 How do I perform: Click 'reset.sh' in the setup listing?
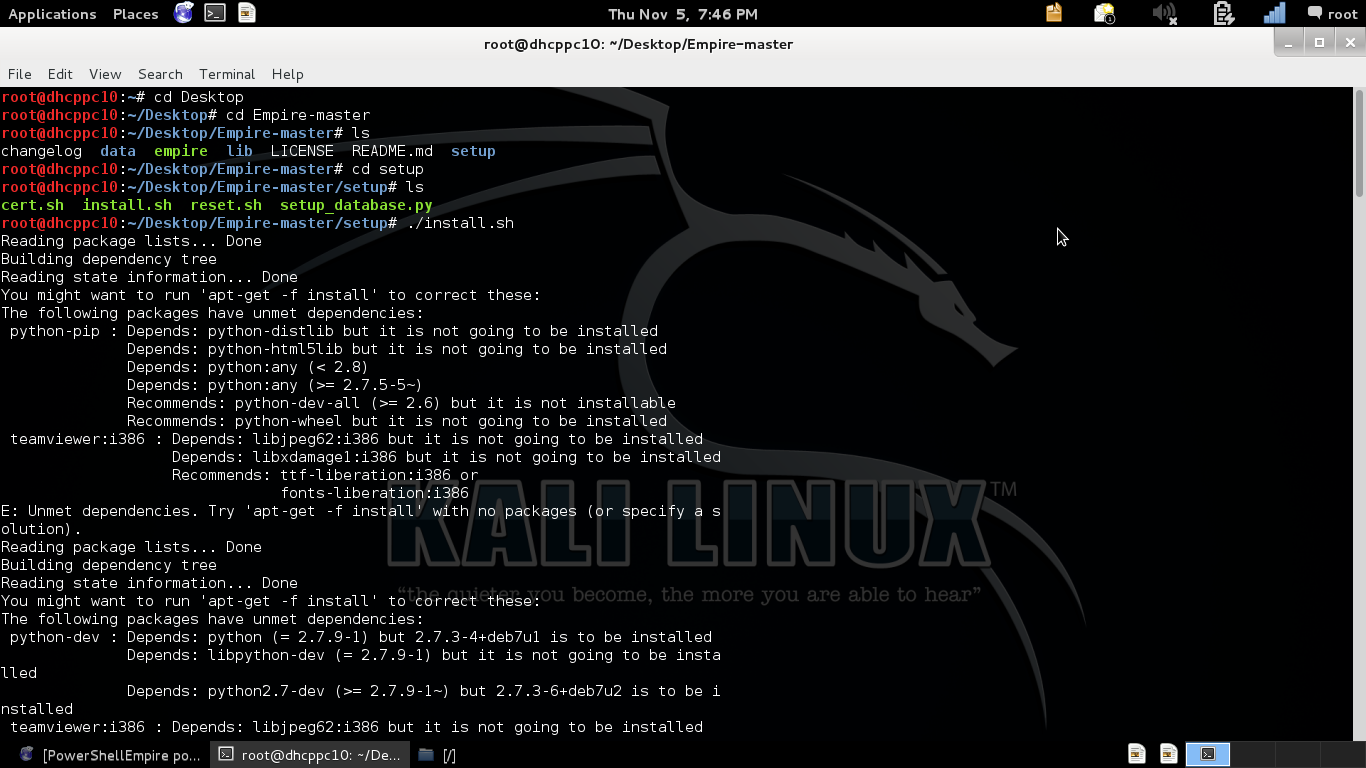coord(226,205)
